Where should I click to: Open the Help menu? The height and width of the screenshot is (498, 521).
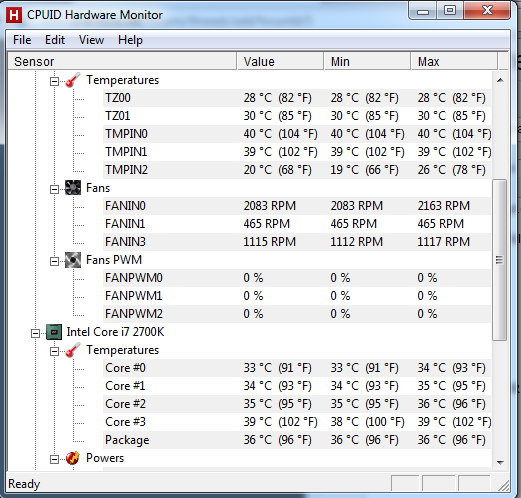point(130,40)
